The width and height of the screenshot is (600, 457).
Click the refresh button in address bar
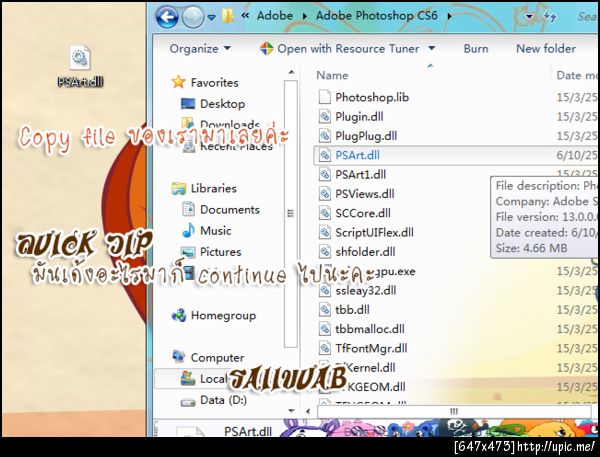550,16
